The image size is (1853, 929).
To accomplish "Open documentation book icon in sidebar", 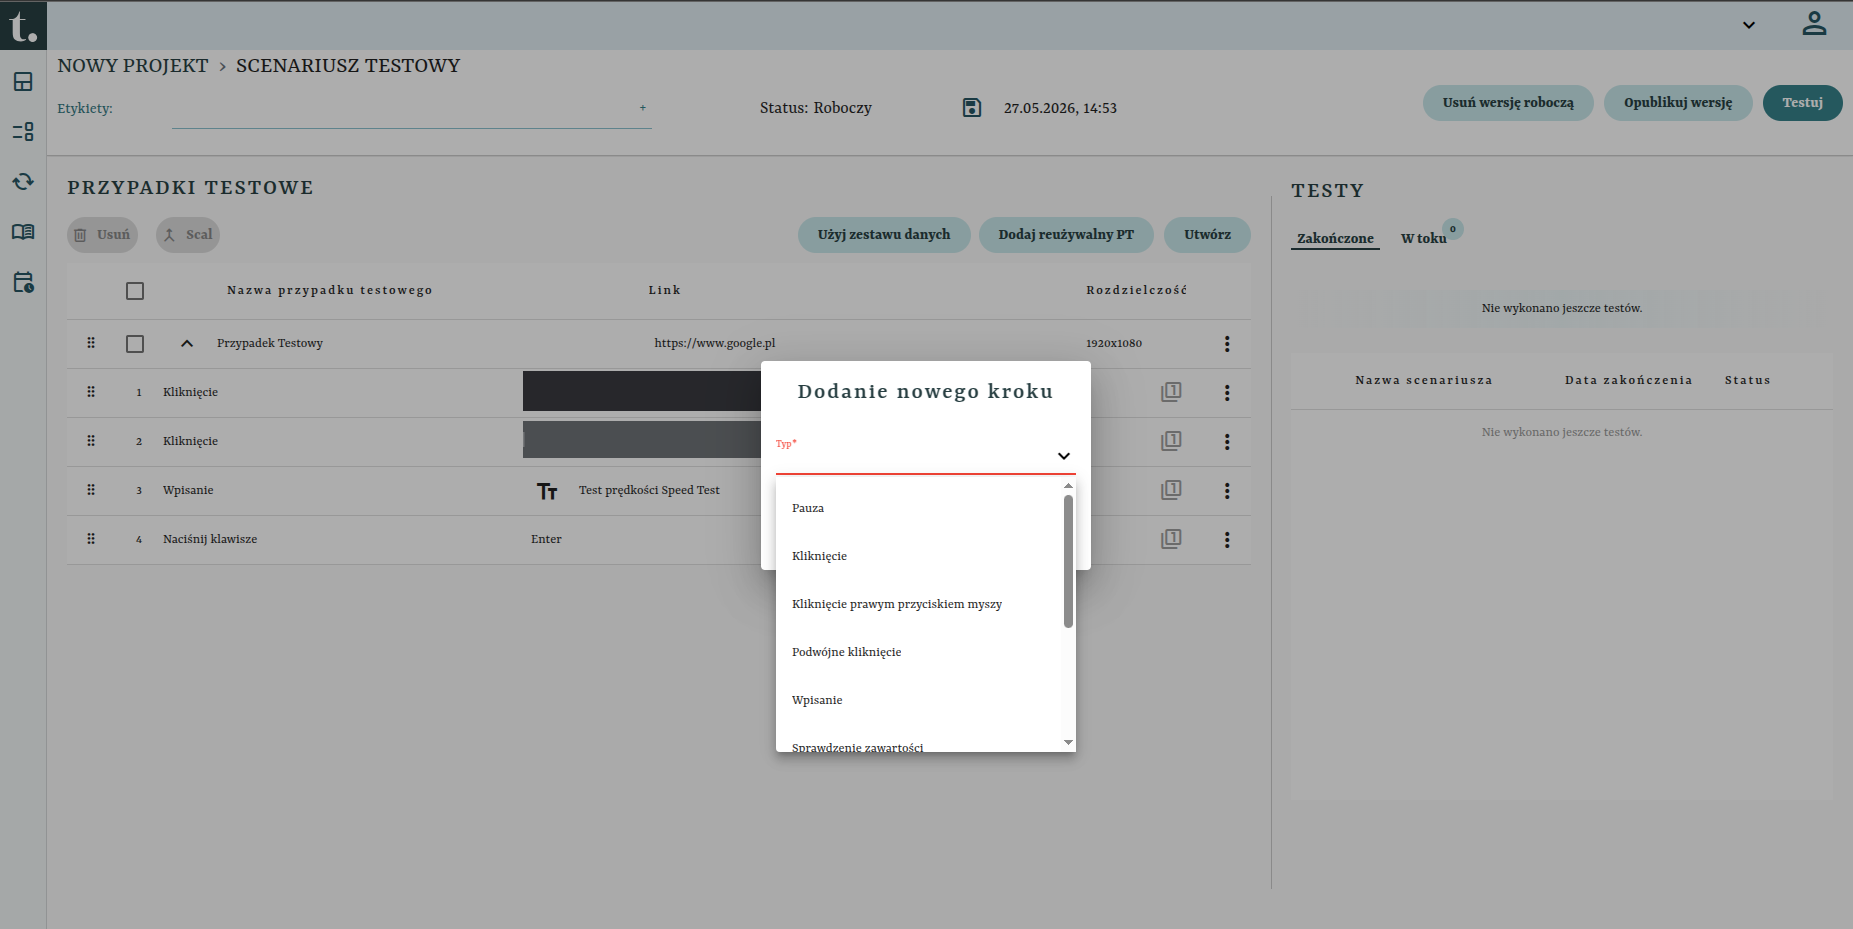I will coord(23,232).
